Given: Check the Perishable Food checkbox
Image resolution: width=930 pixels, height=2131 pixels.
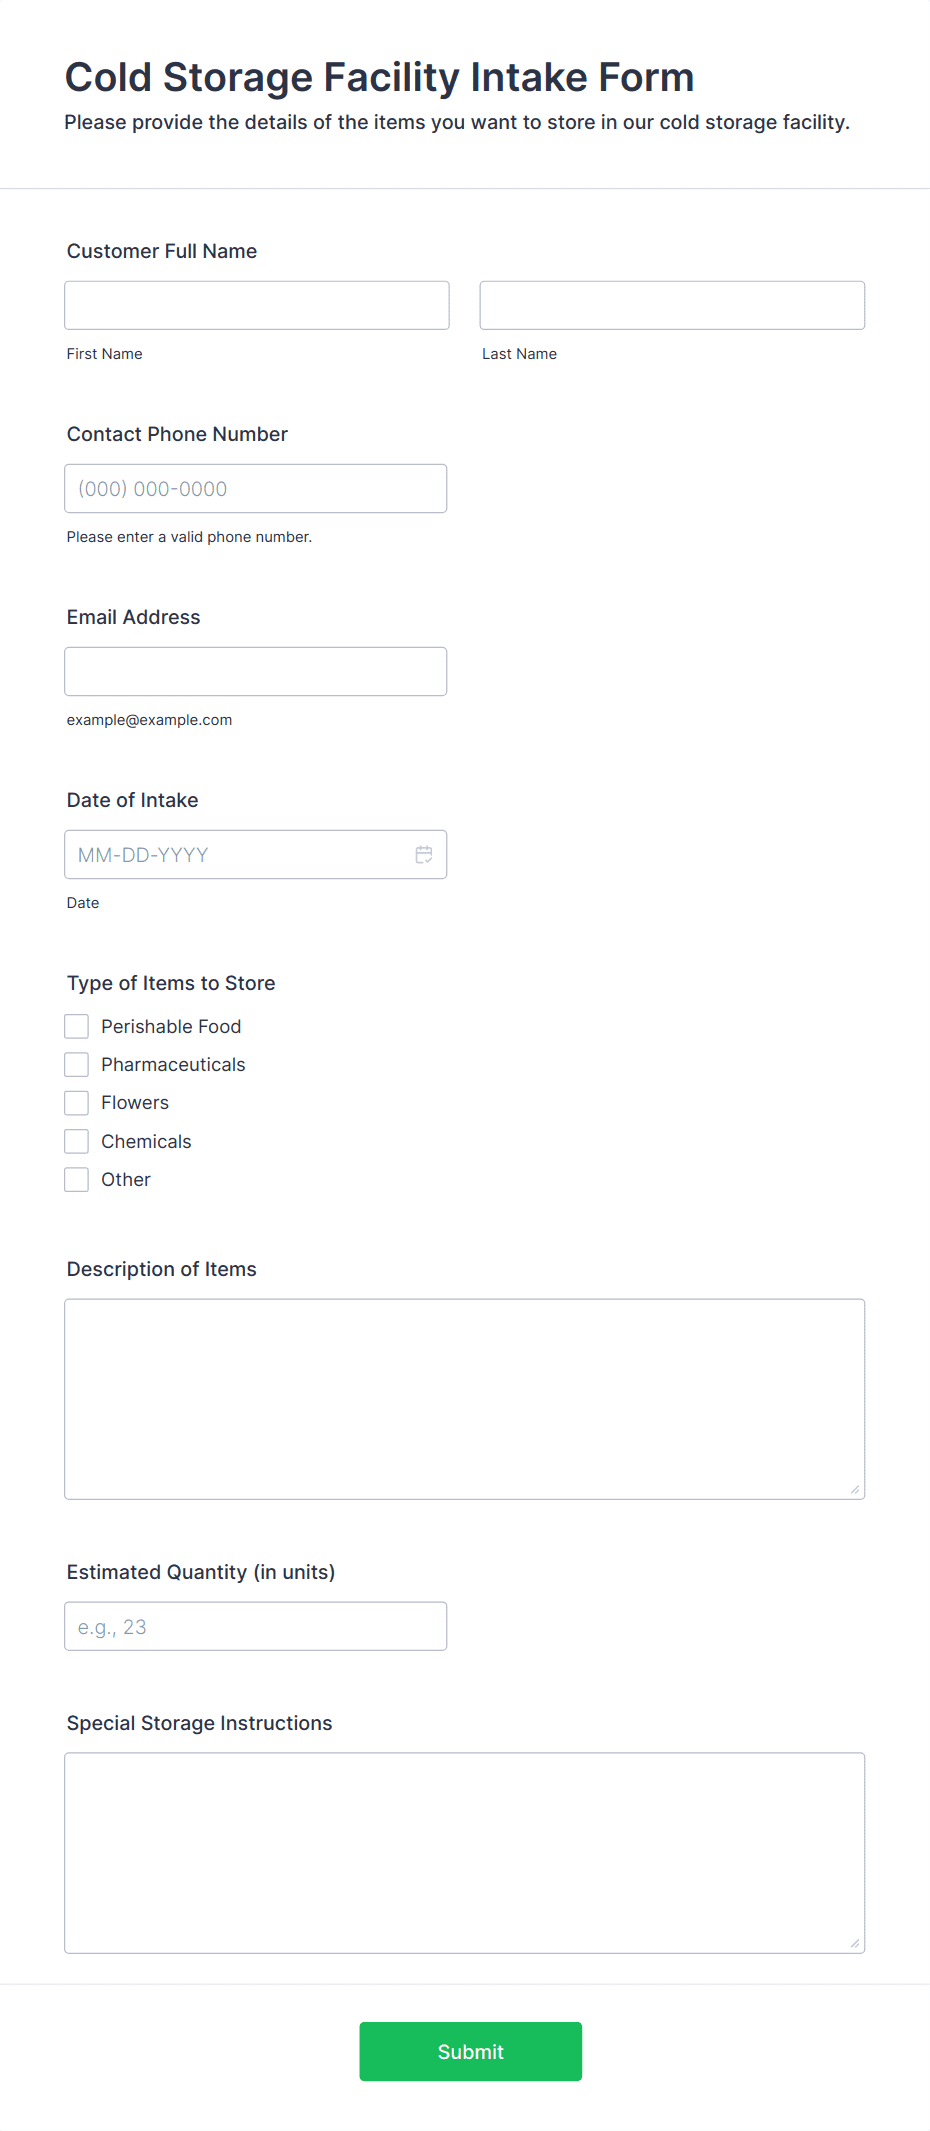Looking at the screenshot, I should point(77,1026).
